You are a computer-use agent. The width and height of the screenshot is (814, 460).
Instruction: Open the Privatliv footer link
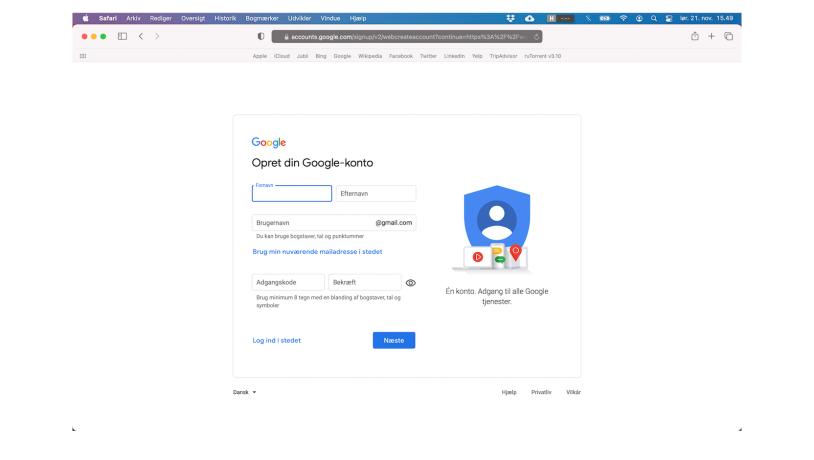[x=541, y=392]
